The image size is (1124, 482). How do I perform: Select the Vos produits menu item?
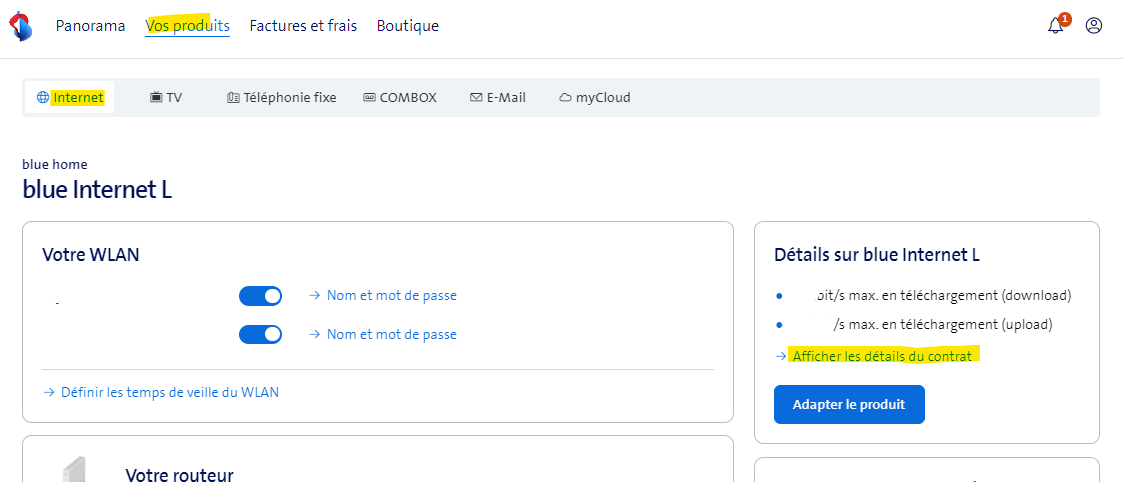tap(187, 26)
